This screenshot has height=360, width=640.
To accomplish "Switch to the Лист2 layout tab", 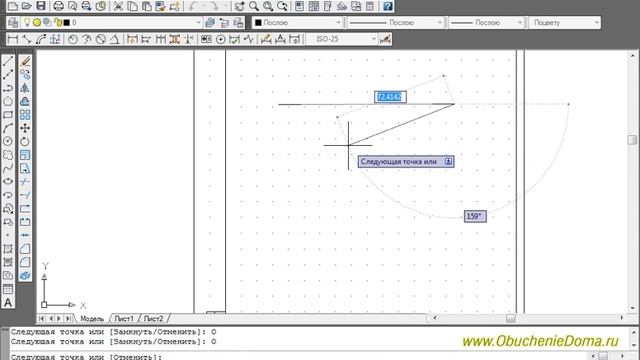I will 153,318.
